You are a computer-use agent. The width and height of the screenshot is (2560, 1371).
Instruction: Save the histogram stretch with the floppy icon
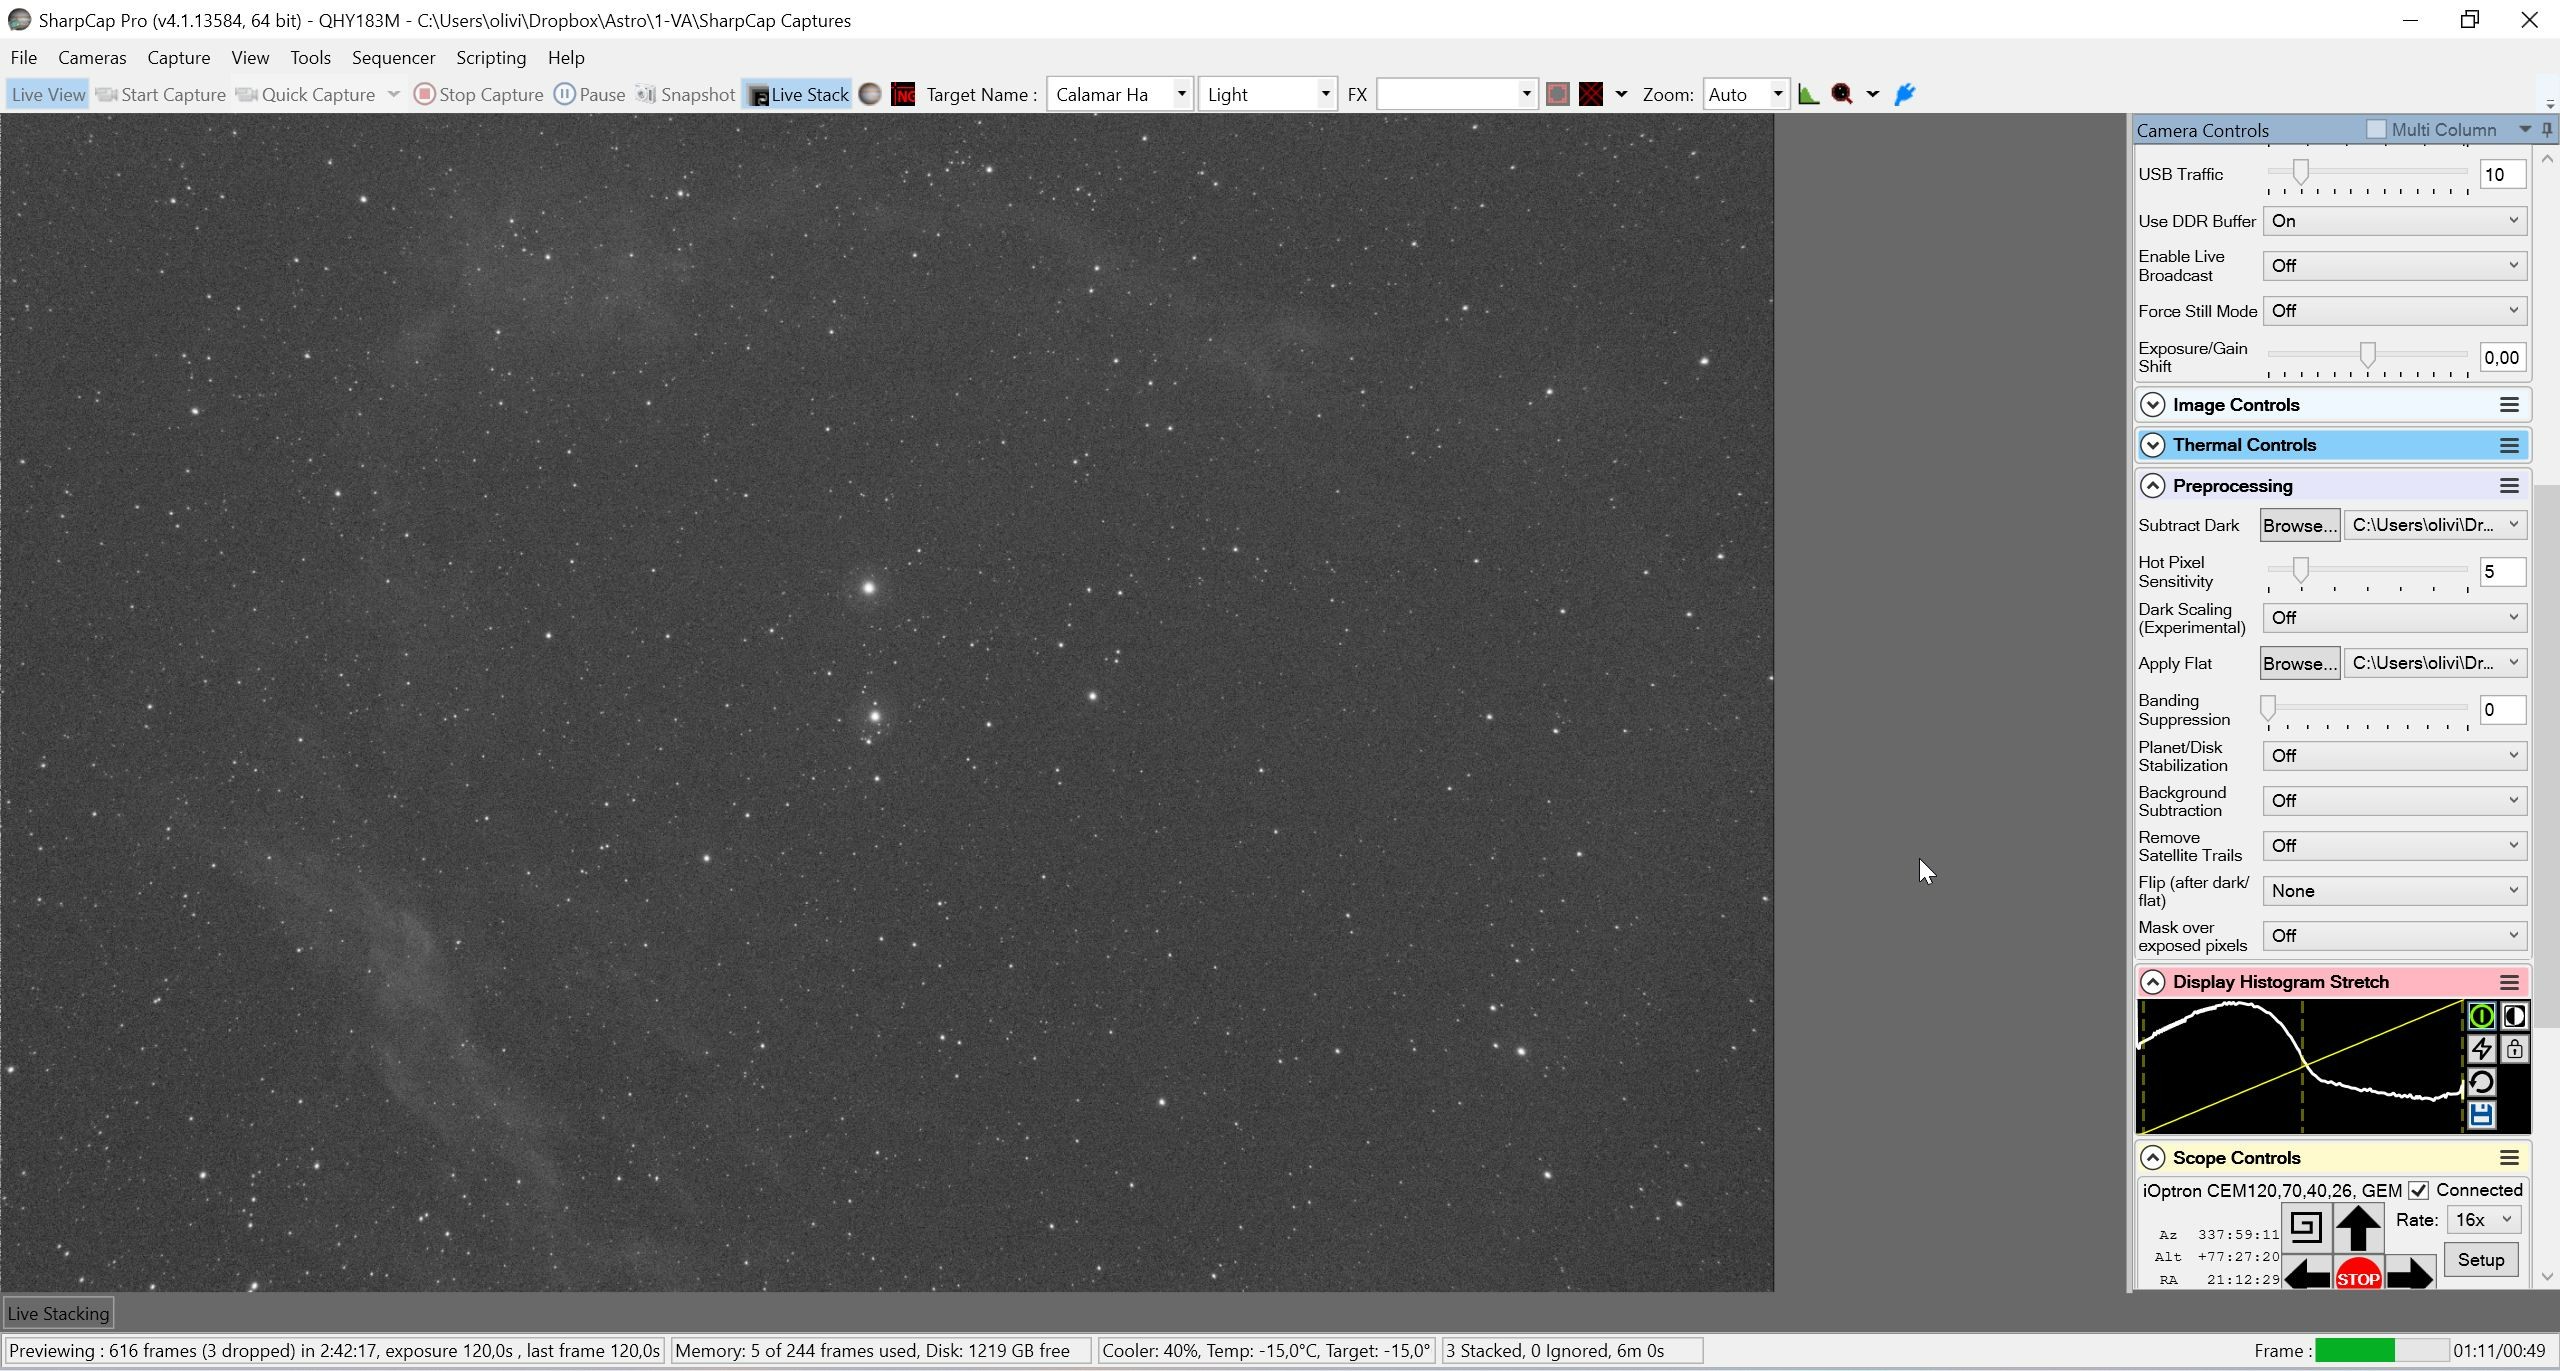pyautogui.click(x=2481, y=1115)
